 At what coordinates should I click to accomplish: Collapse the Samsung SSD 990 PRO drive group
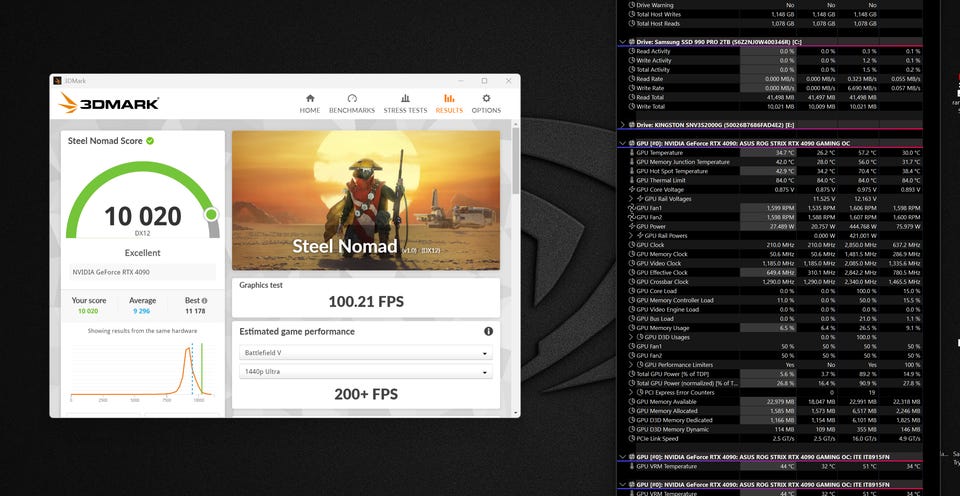click(623, 42)
